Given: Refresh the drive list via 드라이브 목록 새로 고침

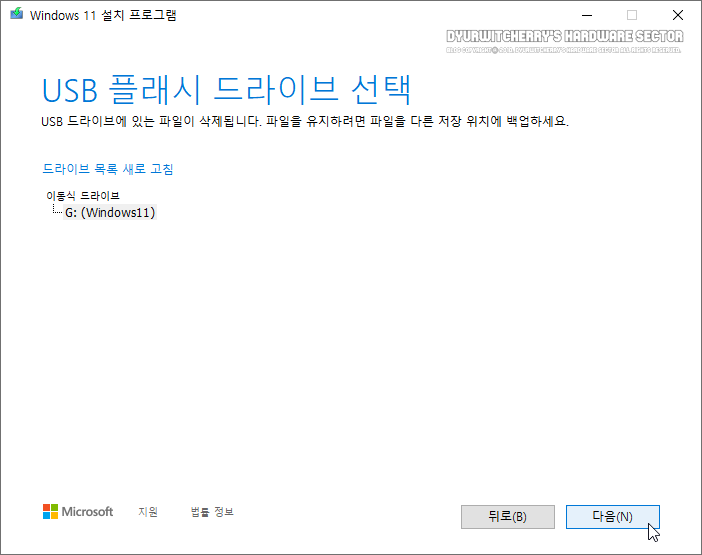Looking at the screenshot, I should coord(107,169).
